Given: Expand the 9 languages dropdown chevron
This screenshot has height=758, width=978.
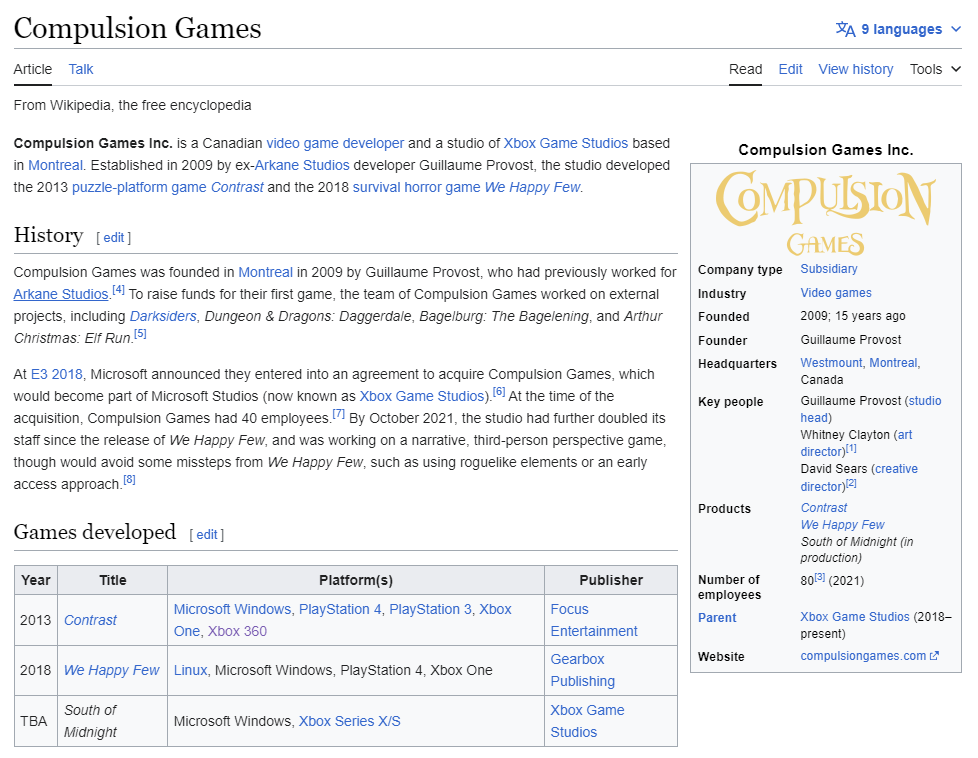Looking at the screenshot, I should pos(956,29).
